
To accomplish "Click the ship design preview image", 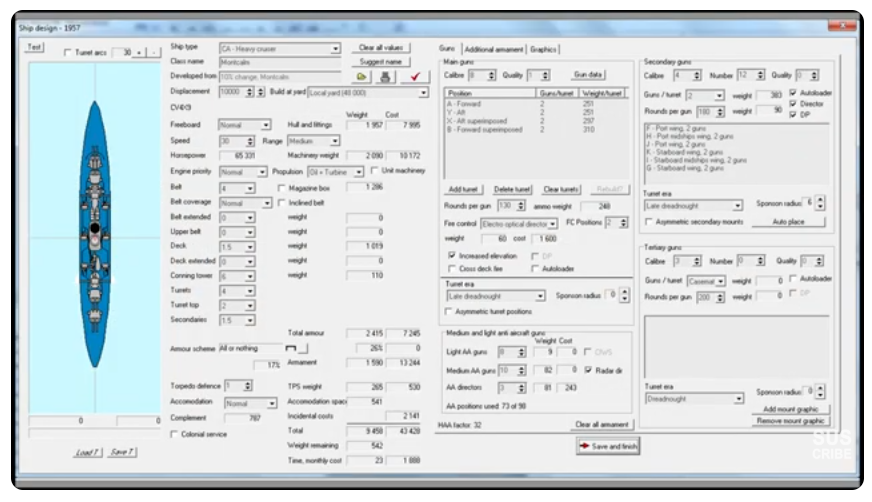I will [x=95, y=237].
